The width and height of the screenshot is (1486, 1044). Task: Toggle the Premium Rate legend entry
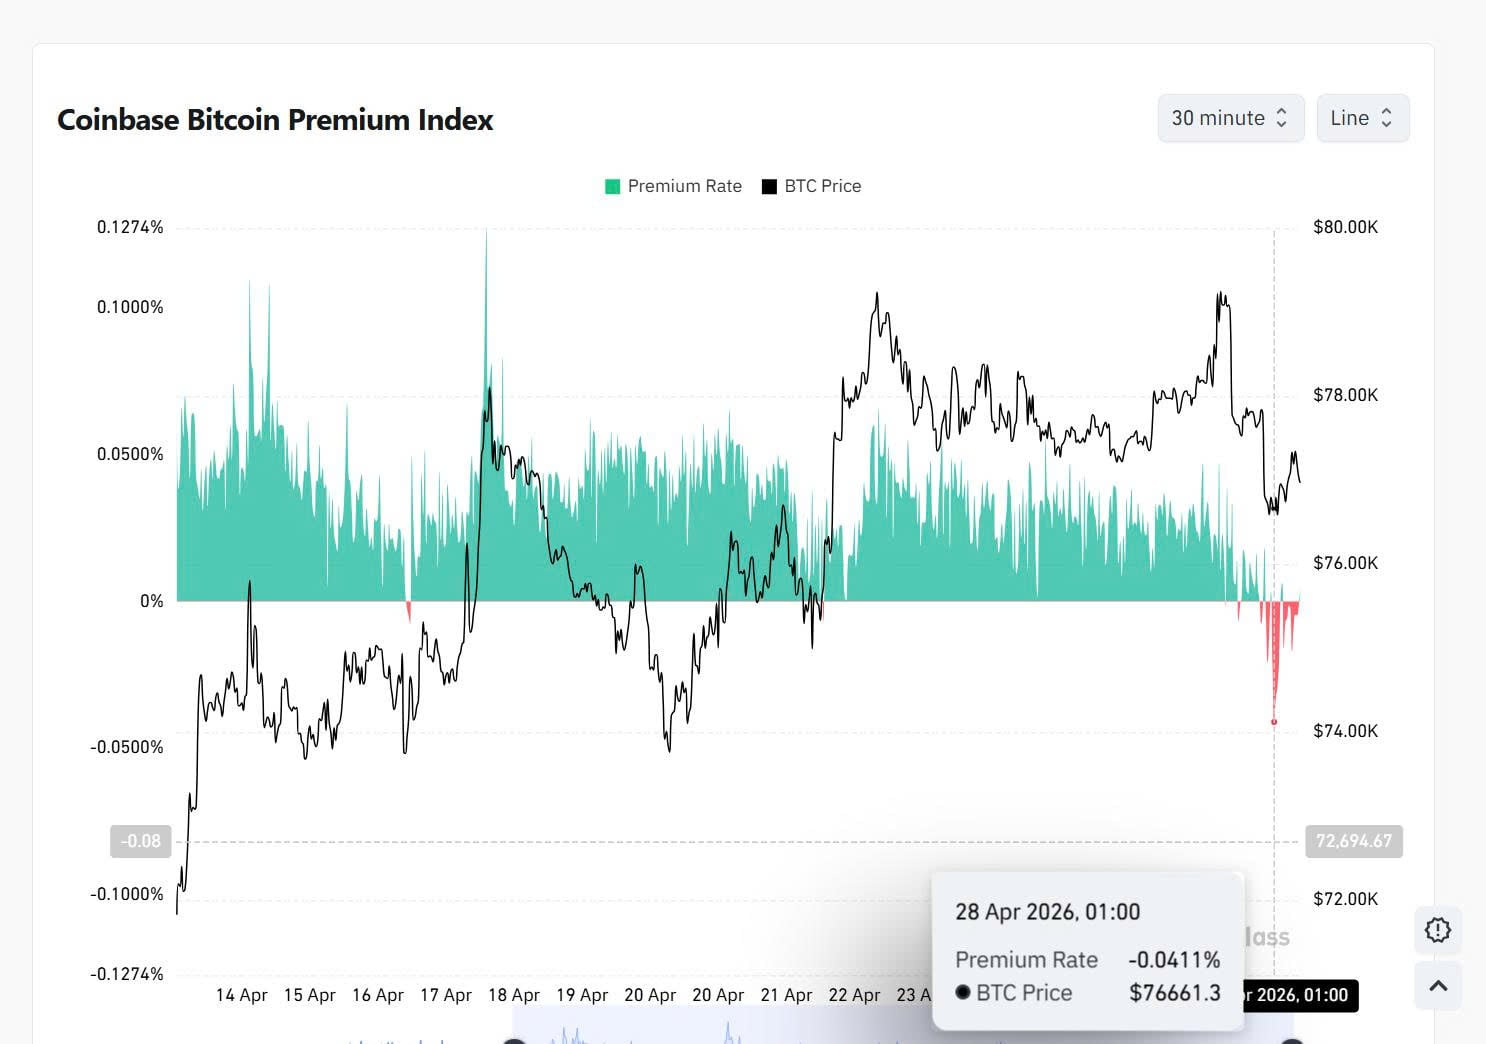[673, 186]
